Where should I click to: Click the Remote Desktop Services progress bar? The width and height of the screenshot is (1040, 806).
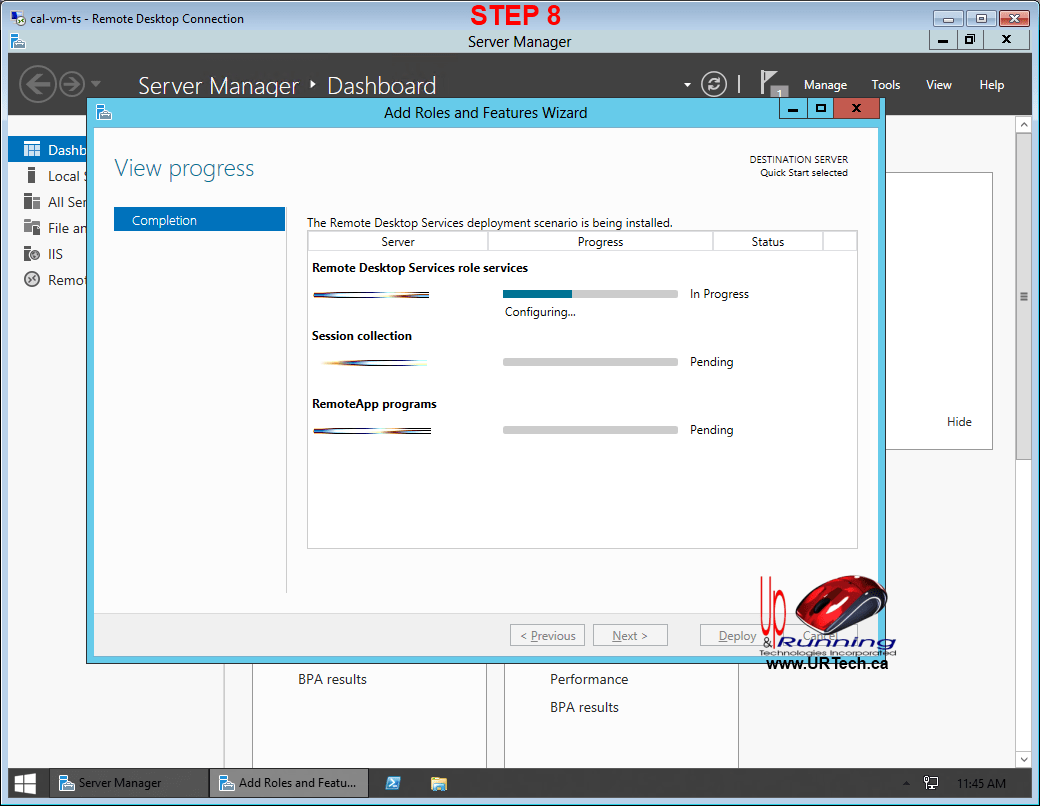(x=589, y=294)
